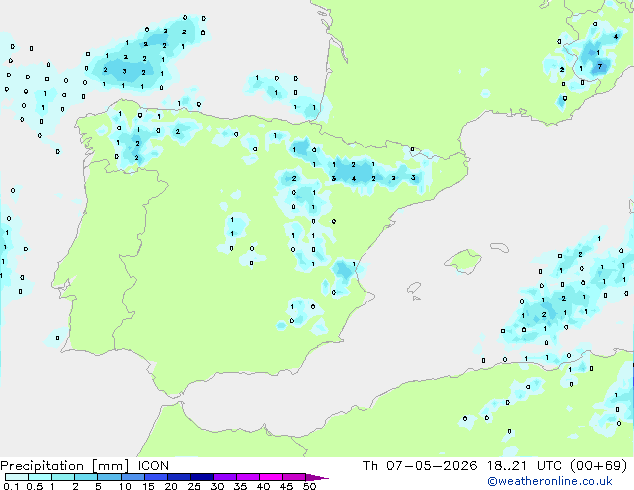
Task: Choose the 10–15 mm legend color swatch
Action: 132,477
